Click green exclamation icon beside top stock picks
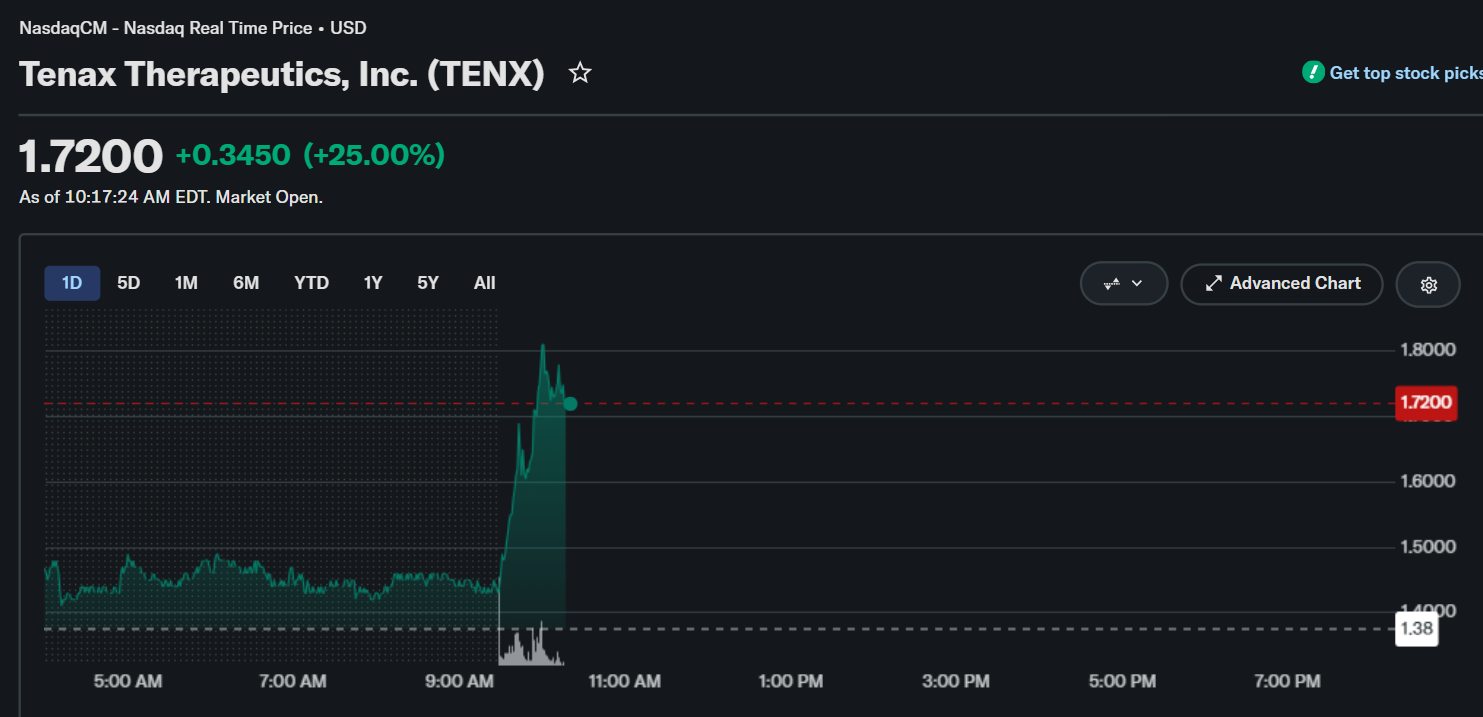The image size is (1483, 717). pyautogui.click(x=1313, y=72)
